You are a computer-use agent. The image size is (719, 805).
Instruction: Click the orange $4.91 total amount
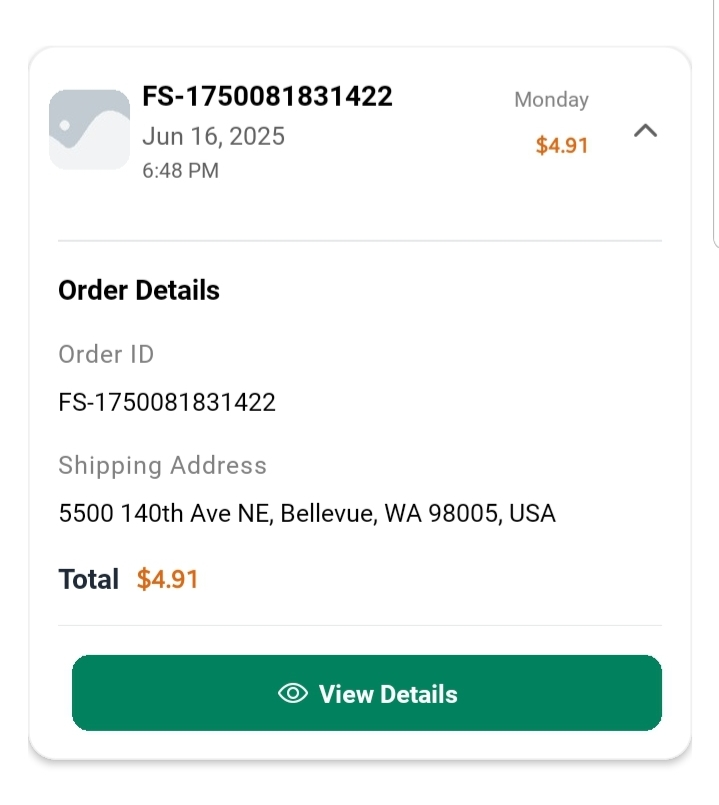(167, 579)
